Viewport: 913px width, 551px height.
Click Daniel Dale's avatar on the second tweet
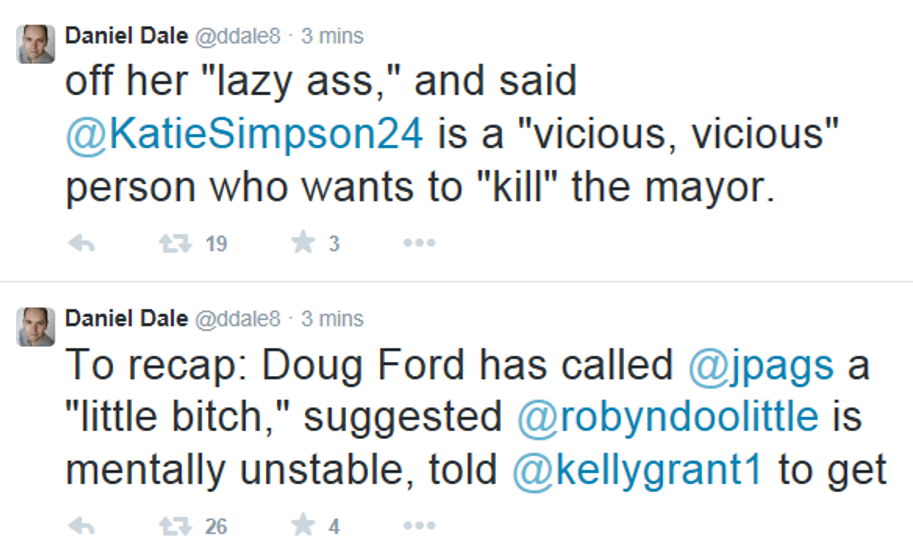click(x=35, y=326)
